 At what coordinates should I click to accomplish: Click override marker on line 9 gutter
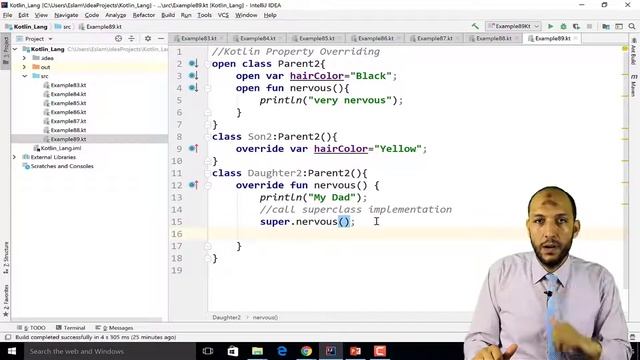click(x=193, y=149)
